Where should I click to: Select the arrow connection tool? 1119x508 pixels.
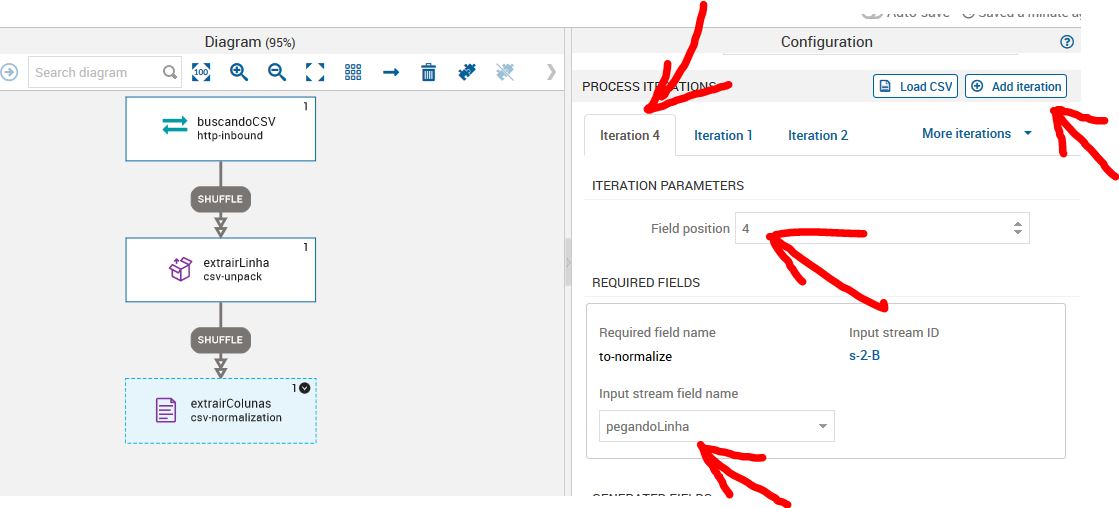pos(391,72)
